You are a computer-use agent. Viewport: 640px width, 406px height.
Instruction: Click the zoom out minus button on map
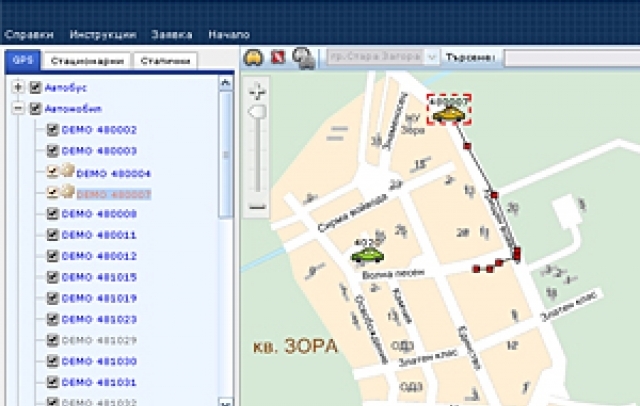click(x=258, y=205)
